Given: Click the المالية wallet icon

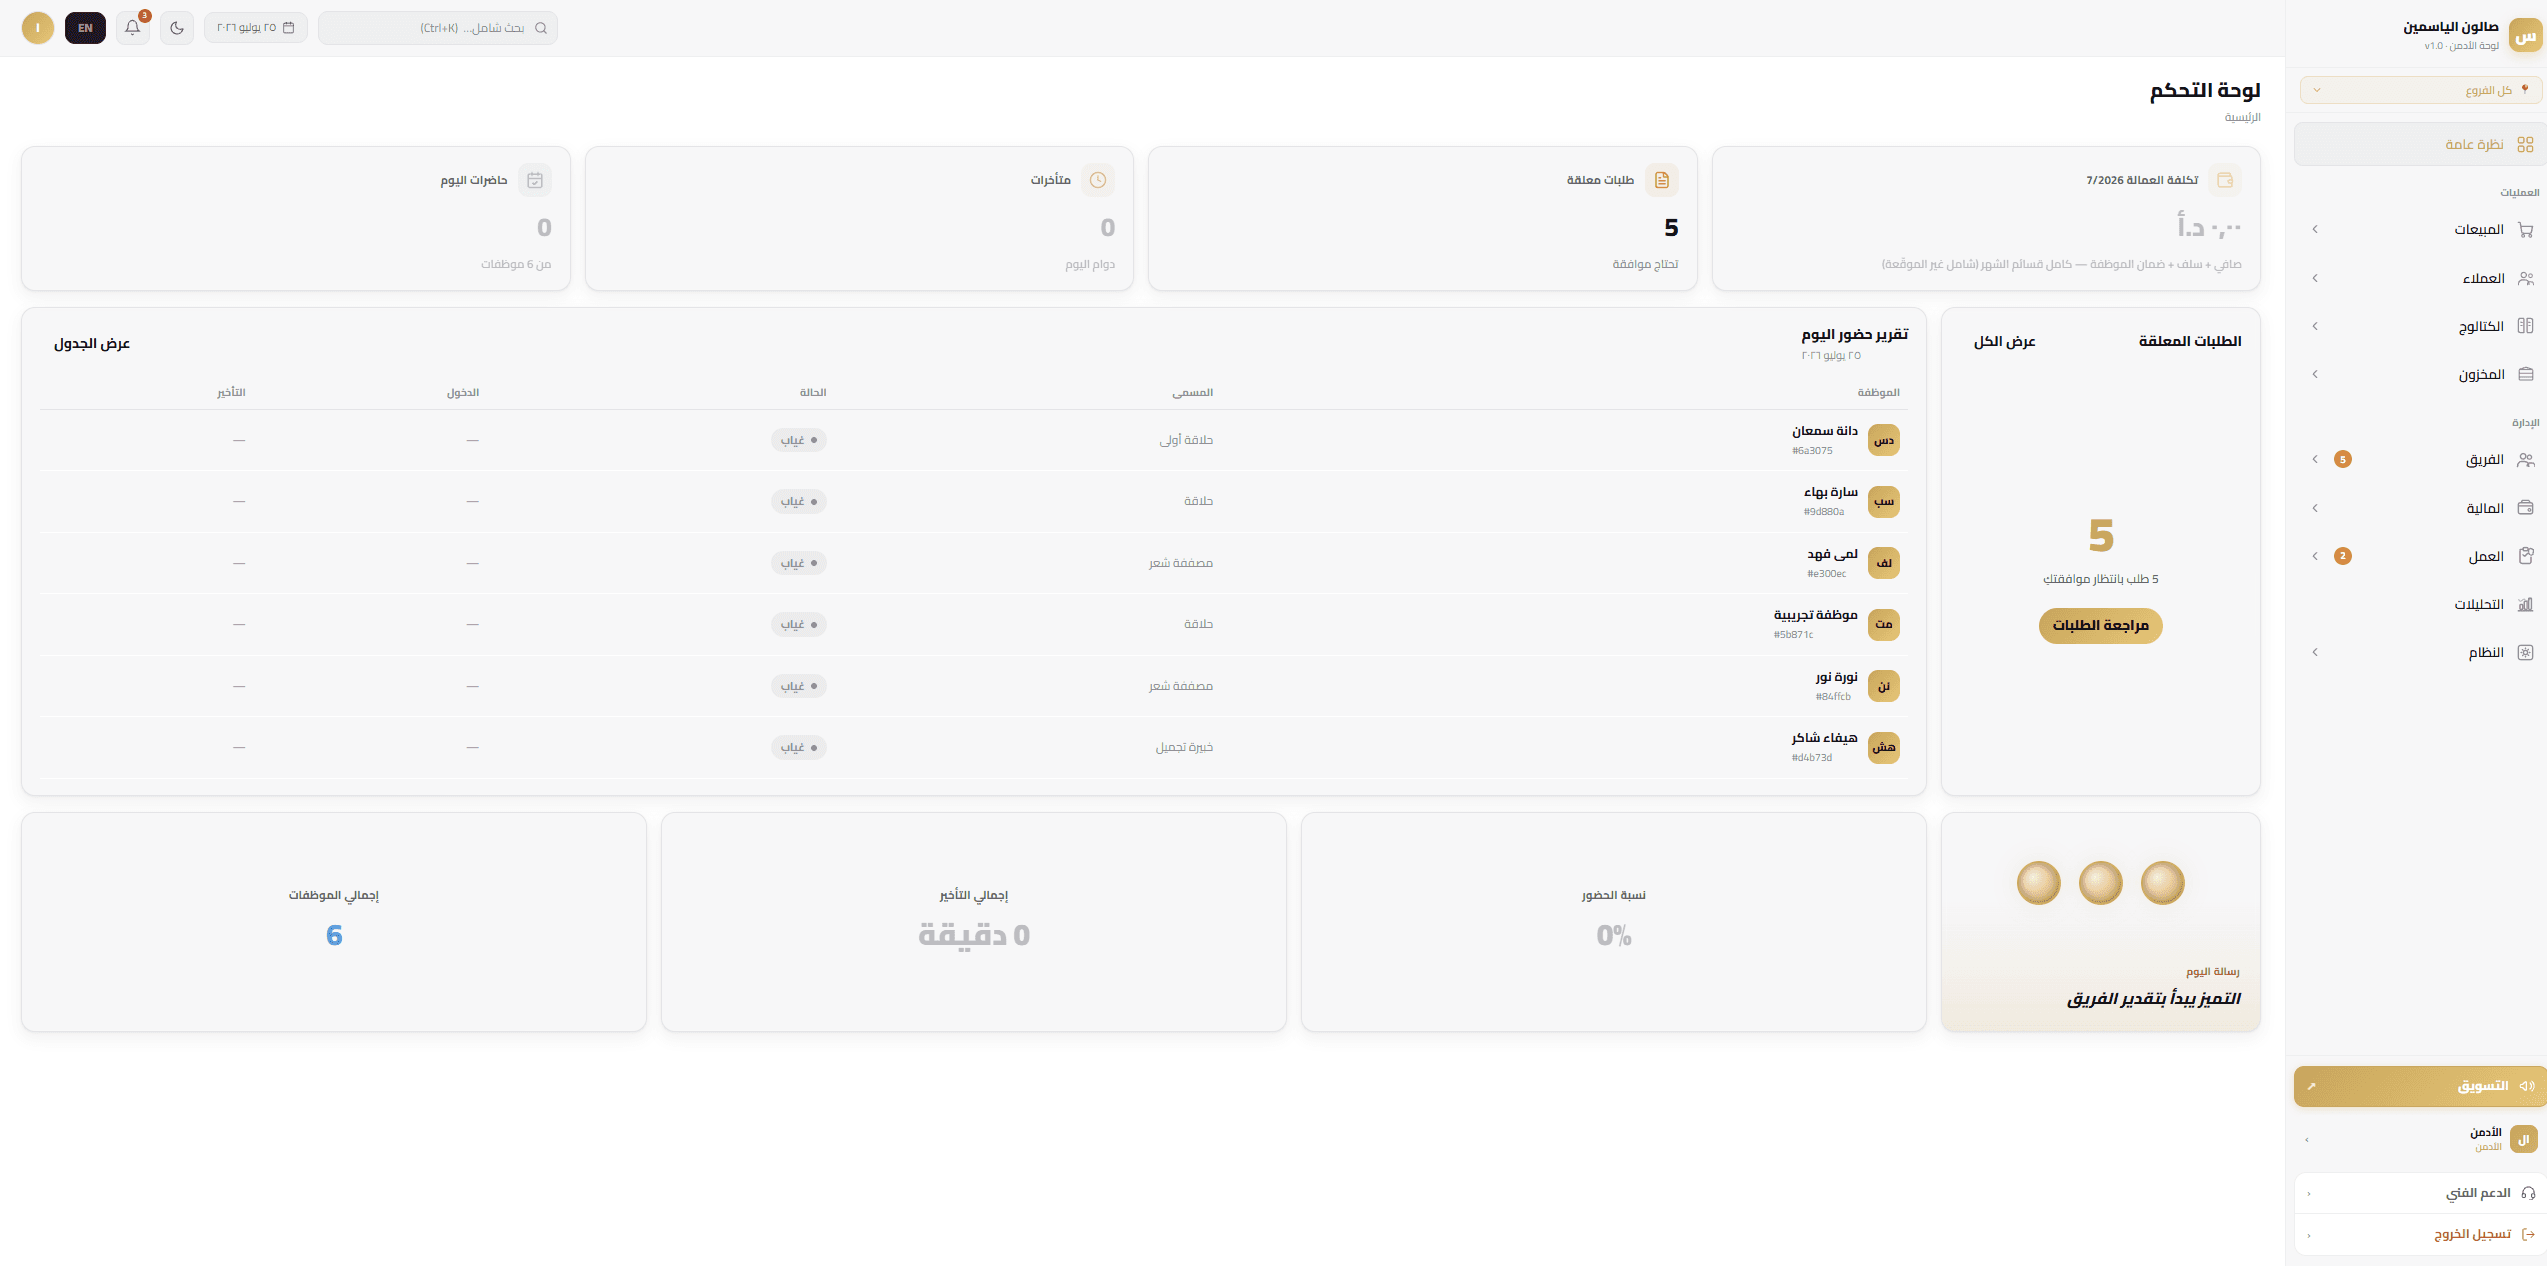Looking at the screenshot, I should pos(2525,508).
